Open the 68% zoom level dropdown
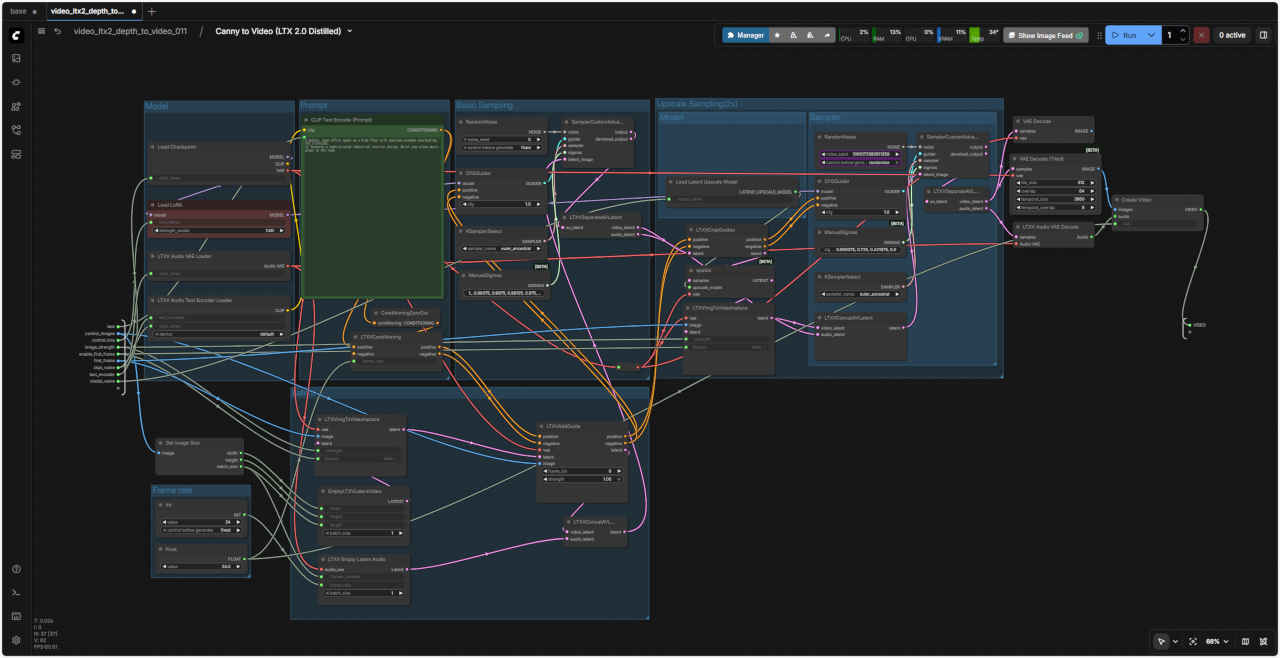Screen dimensions: 1280x658 1215,641
